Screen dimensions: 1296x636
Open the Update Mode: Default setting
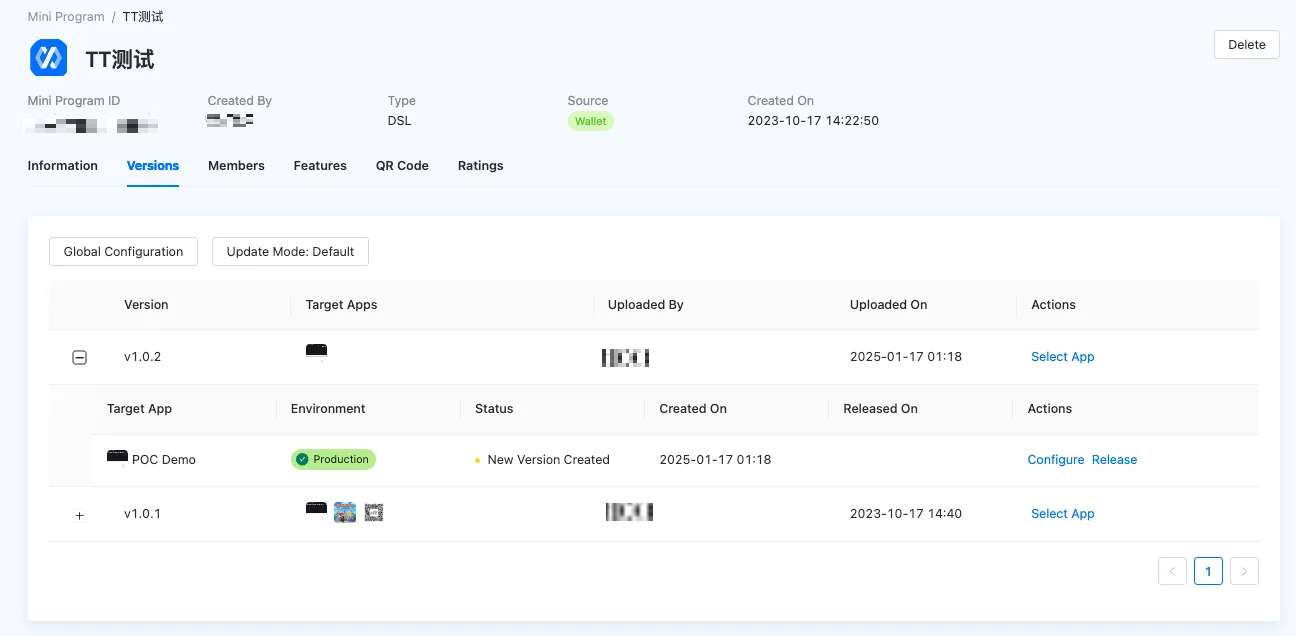click(290, 252)
